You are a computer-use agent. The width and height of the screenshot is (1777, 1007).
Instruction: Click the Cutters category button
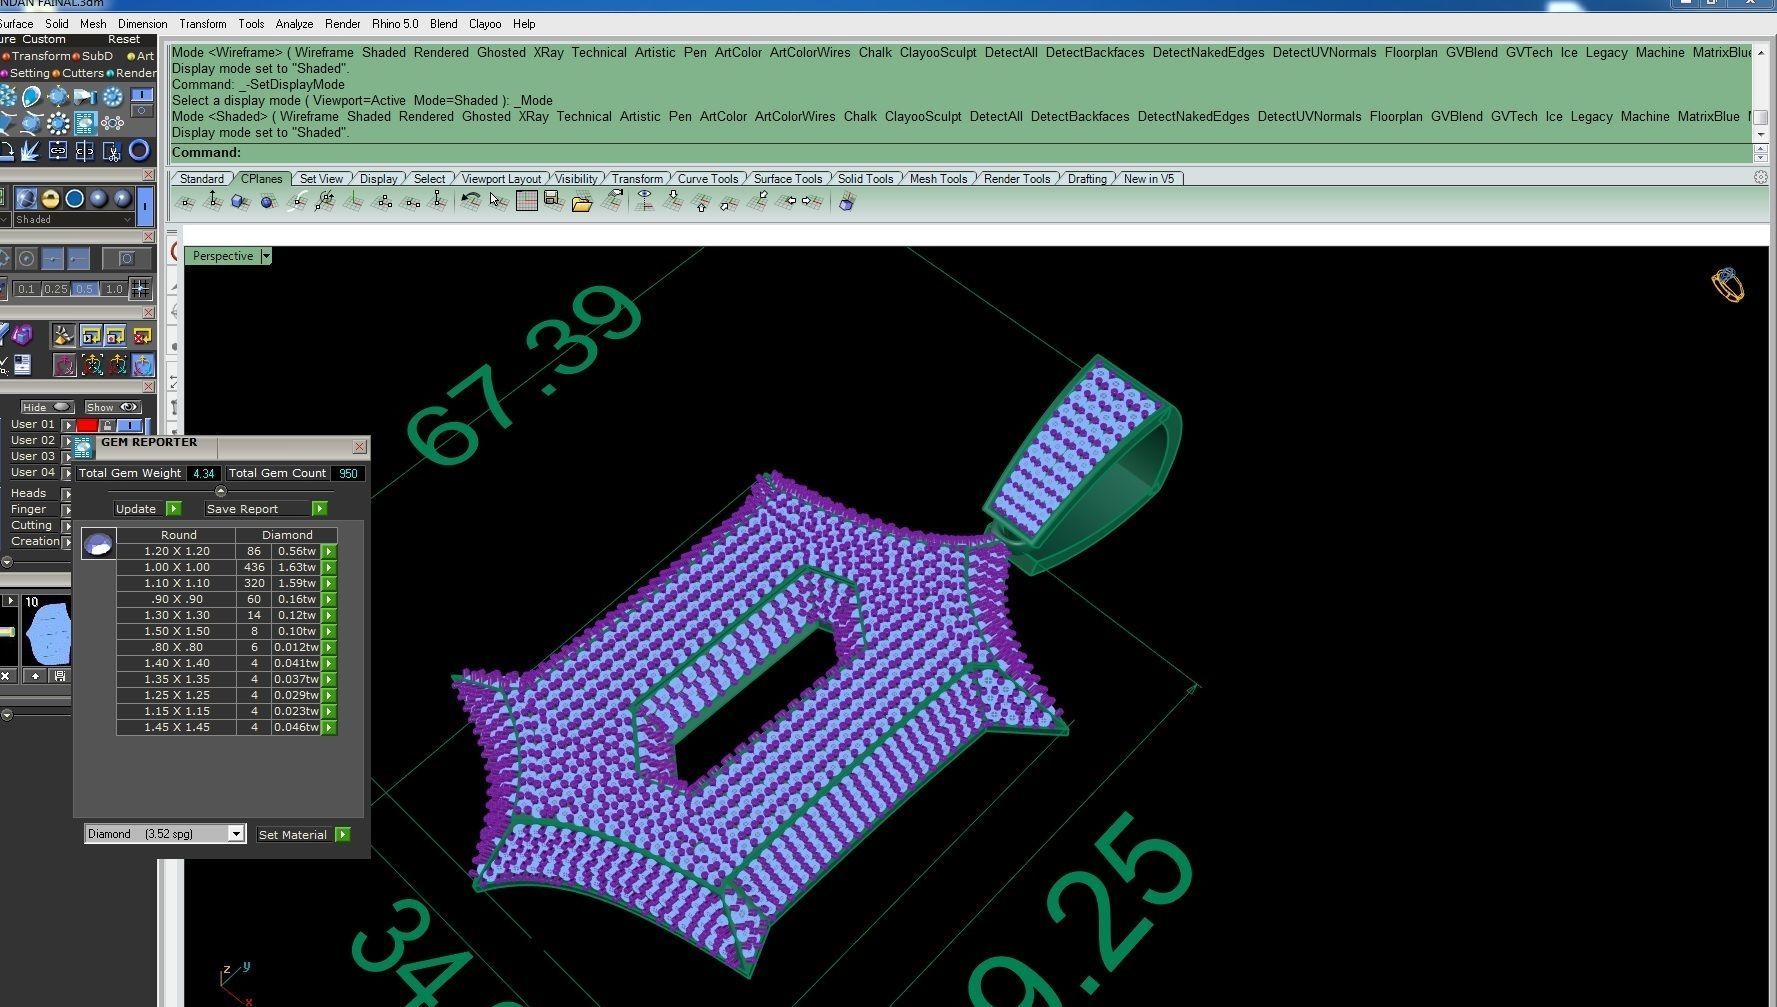click(x=78, y=73)
